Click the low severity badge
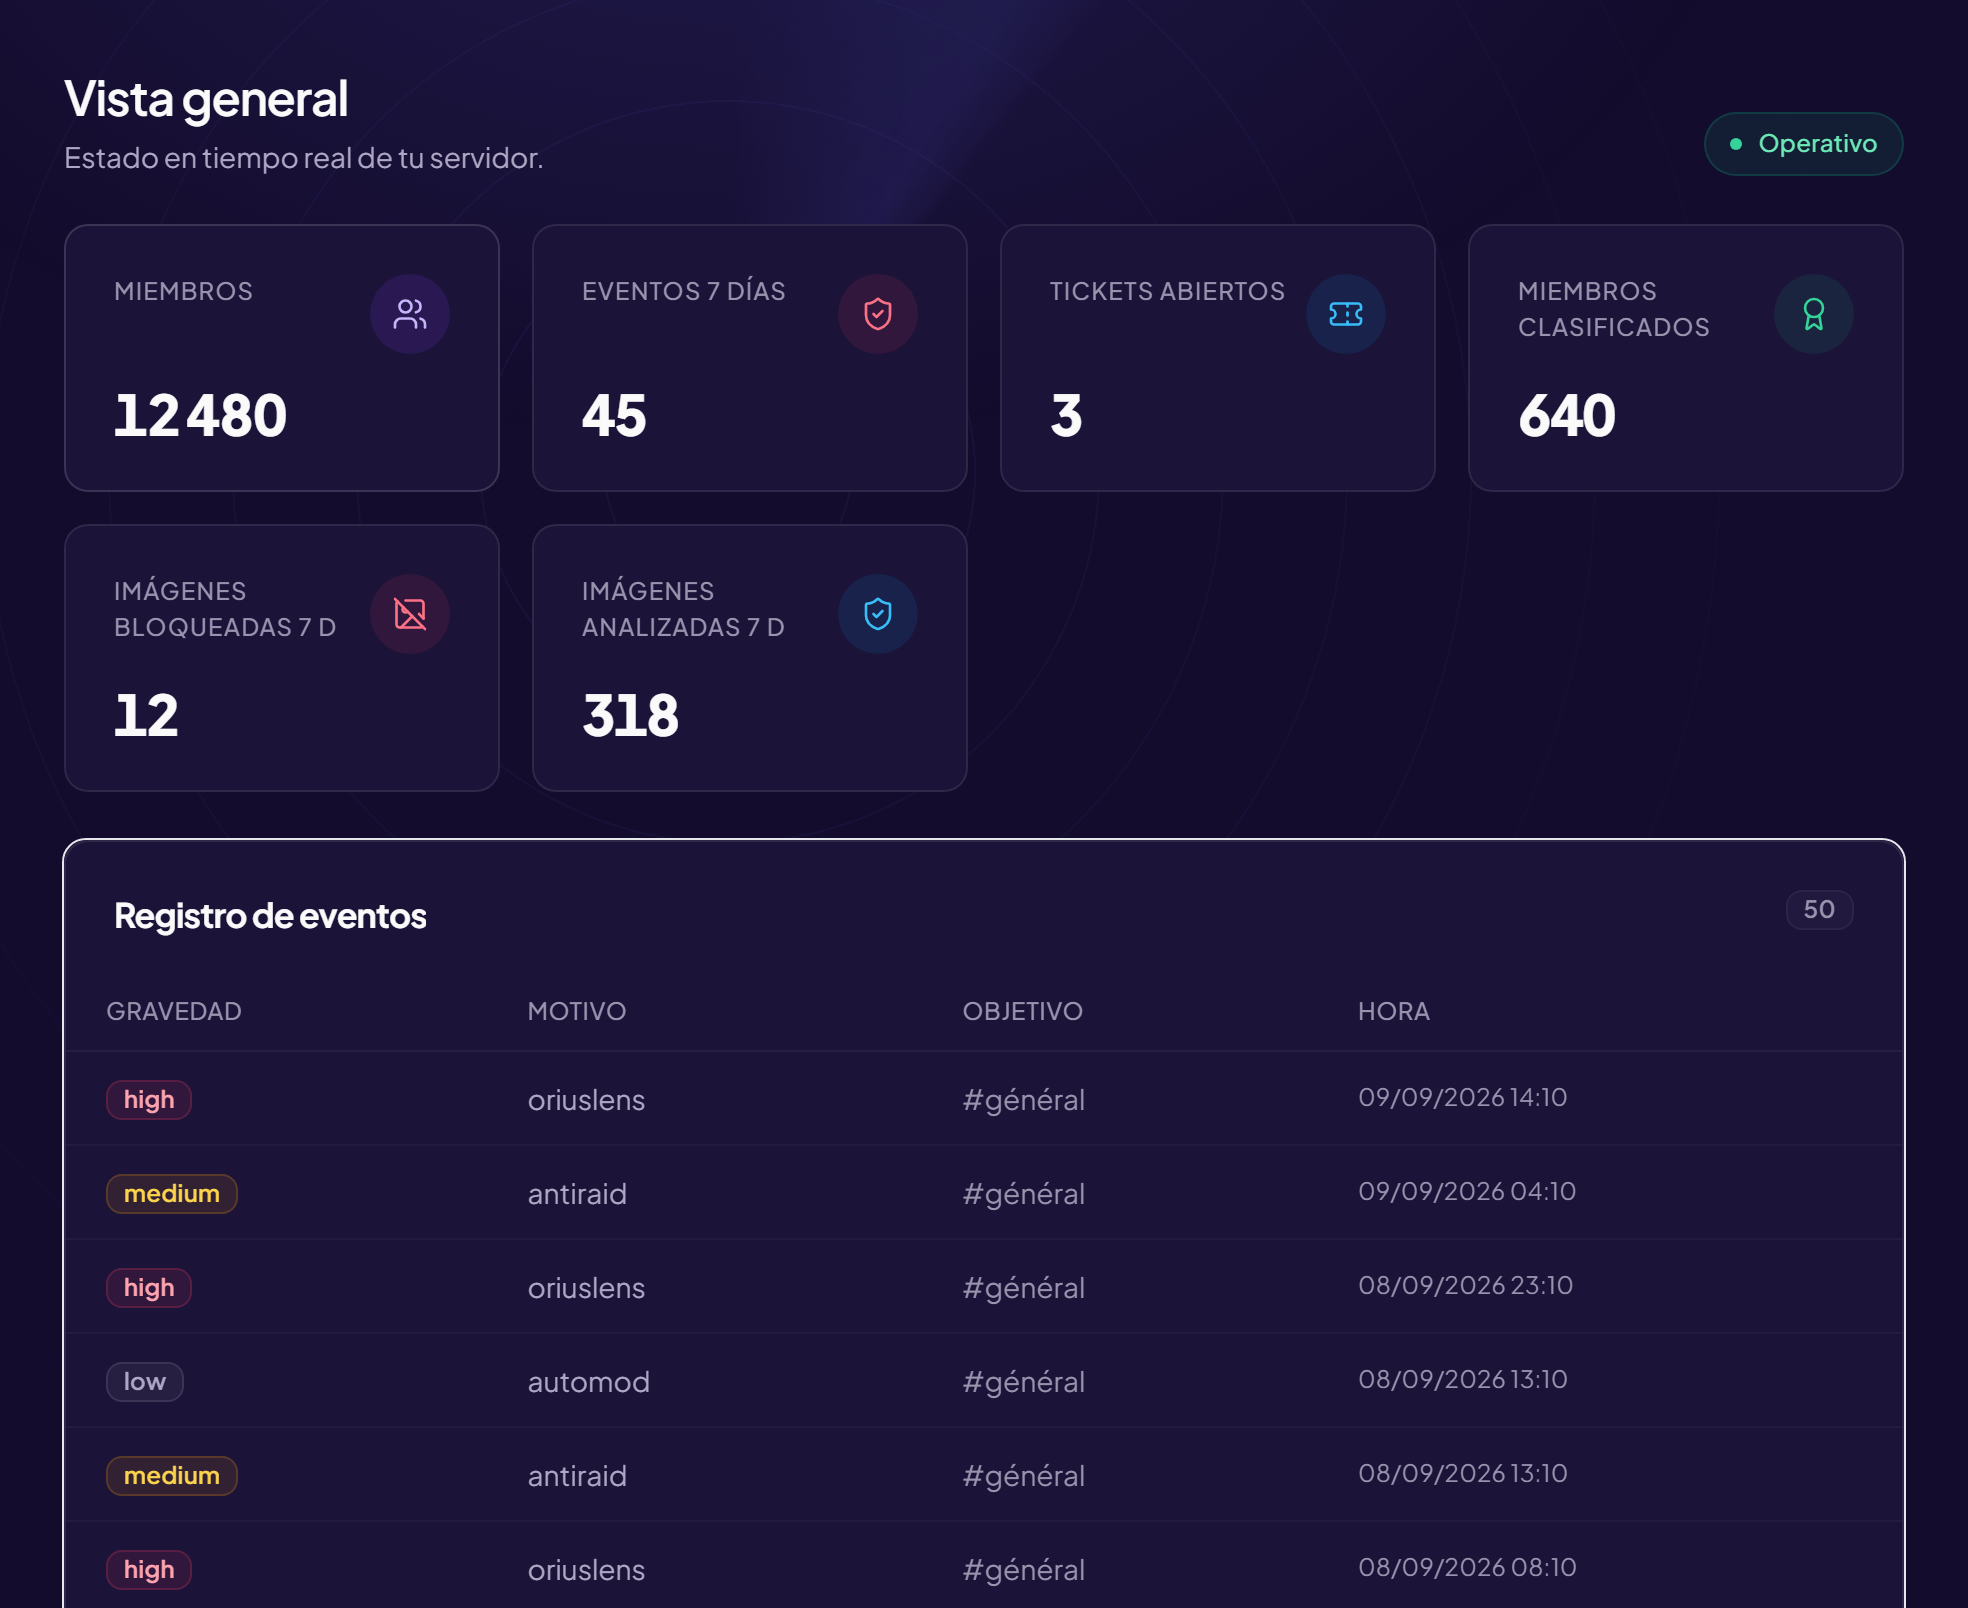Screen dimensions: 1968x1608 click(145, 1382)
